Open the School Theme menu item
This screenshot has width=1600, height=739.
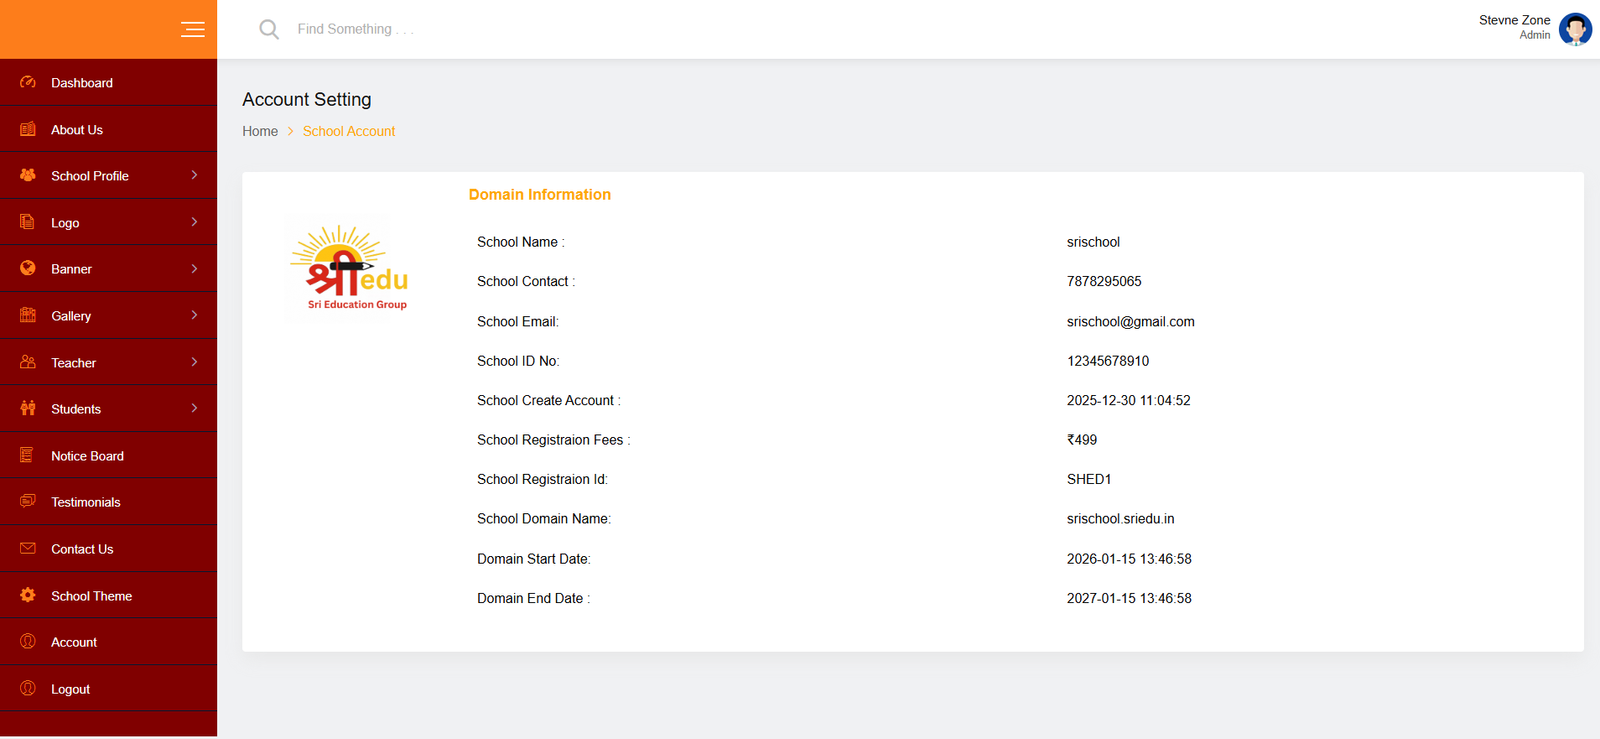point(108,595)
